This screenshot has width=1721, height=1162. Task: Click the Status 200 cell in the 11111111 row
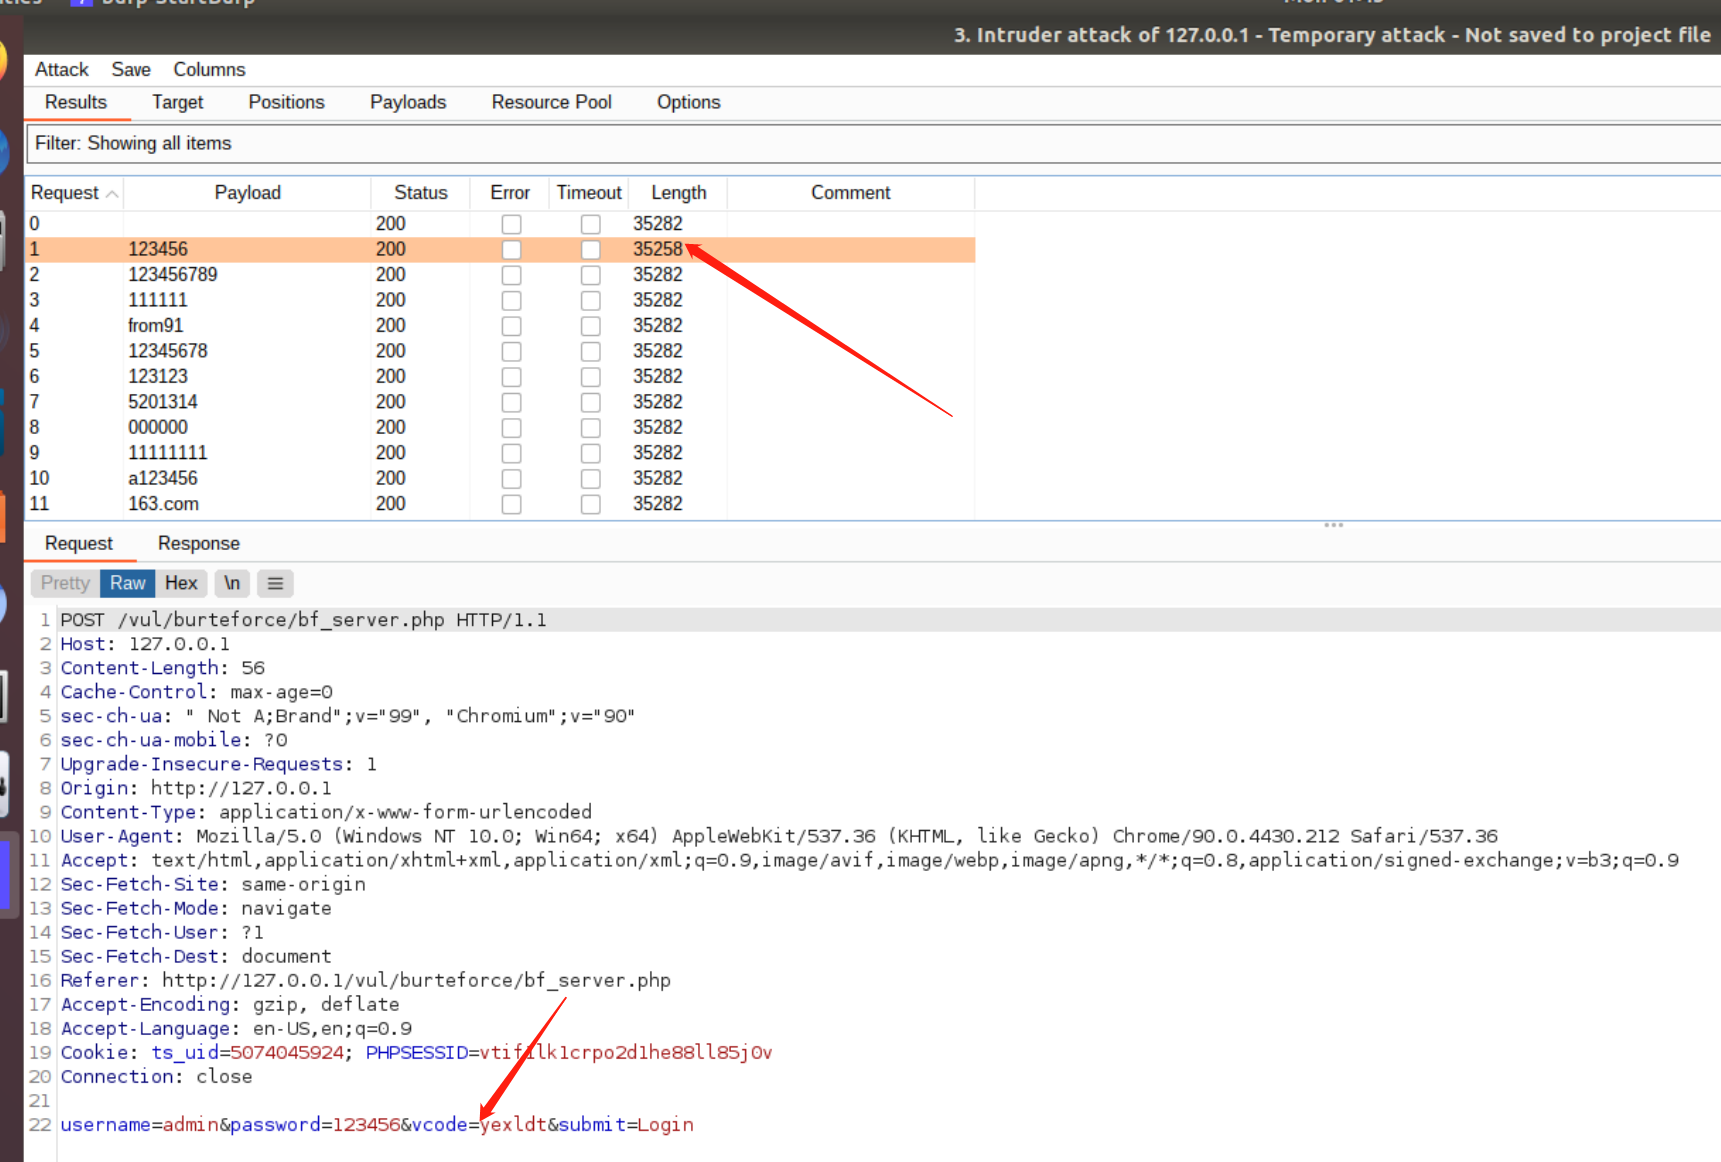coord(390,453)
